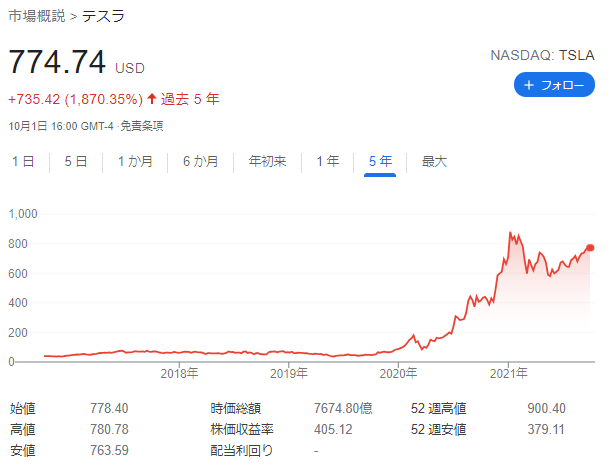Click the 2021年 axis label
Image resolution: width=610 pixels, height=474 pixels.
(x=508, y=374)
